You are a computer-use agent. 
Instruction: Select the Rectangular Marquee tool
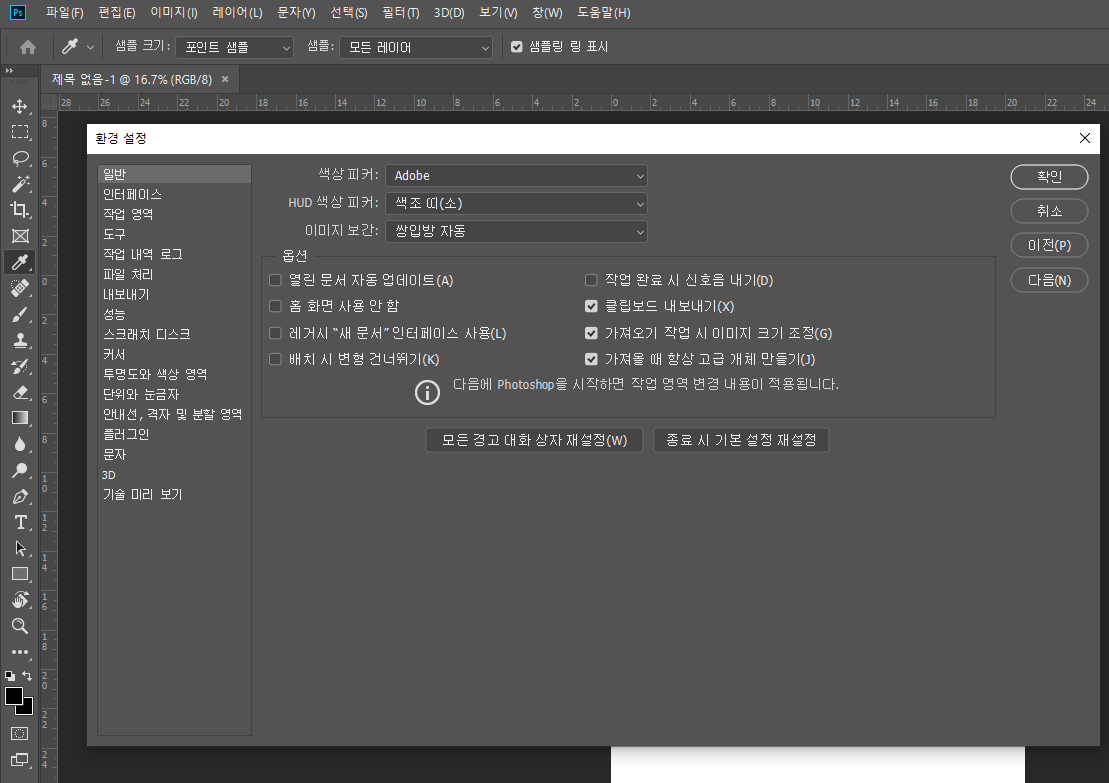pos(20,132)
